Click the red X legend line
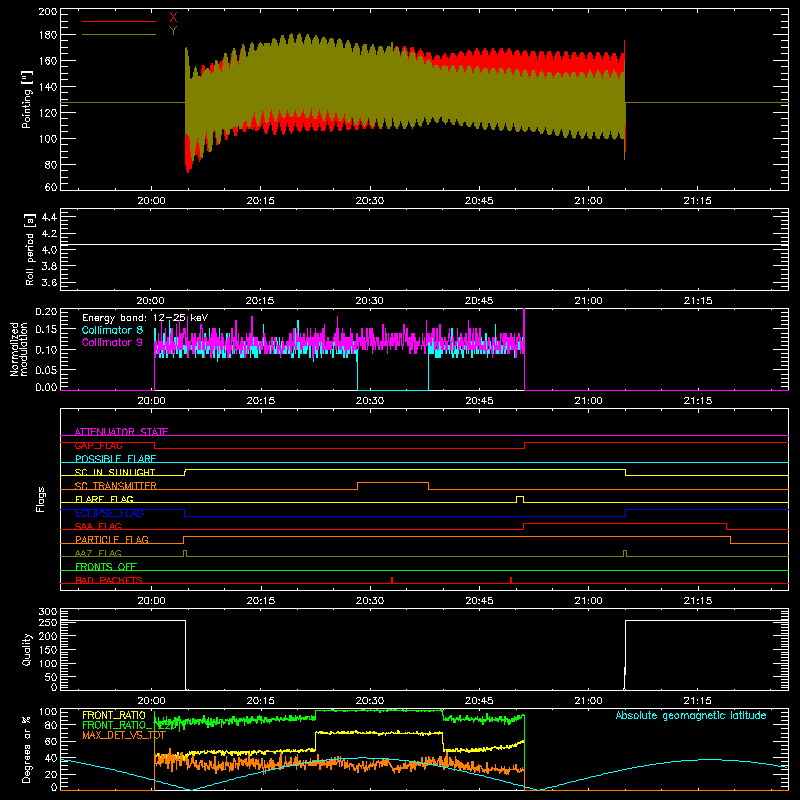The image size is (800, 800). click(x=119, y=21)
